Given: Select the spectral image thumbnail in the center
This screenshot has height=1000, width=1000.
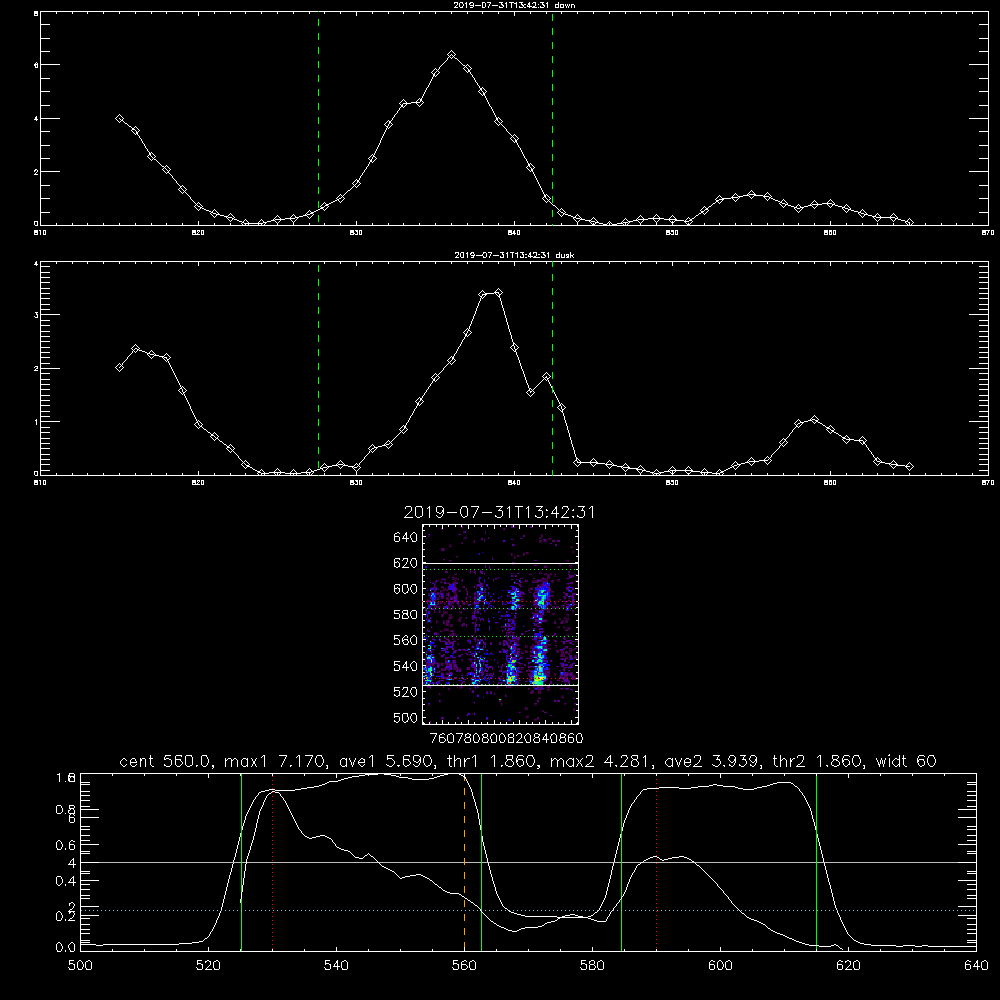Looking at the screenshot, I should click(500, 624).
